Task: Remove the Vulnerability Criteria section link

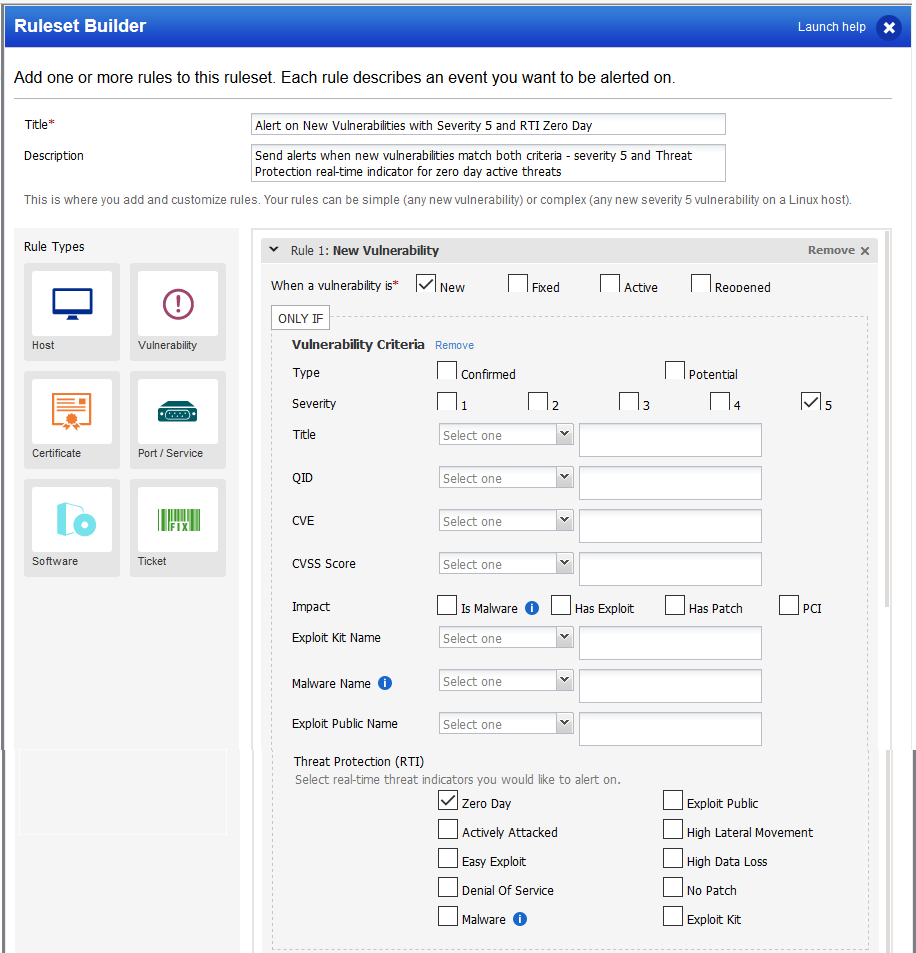Action: 454,345
